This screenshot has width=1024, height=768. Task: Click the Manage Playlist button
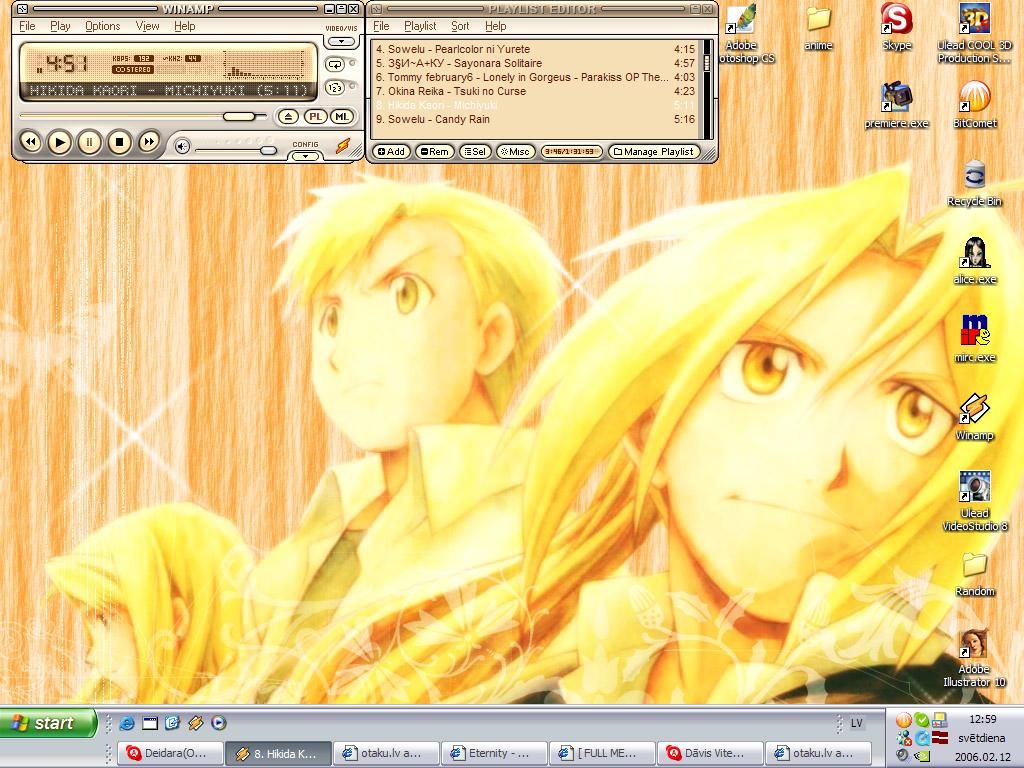coord(654,152)
